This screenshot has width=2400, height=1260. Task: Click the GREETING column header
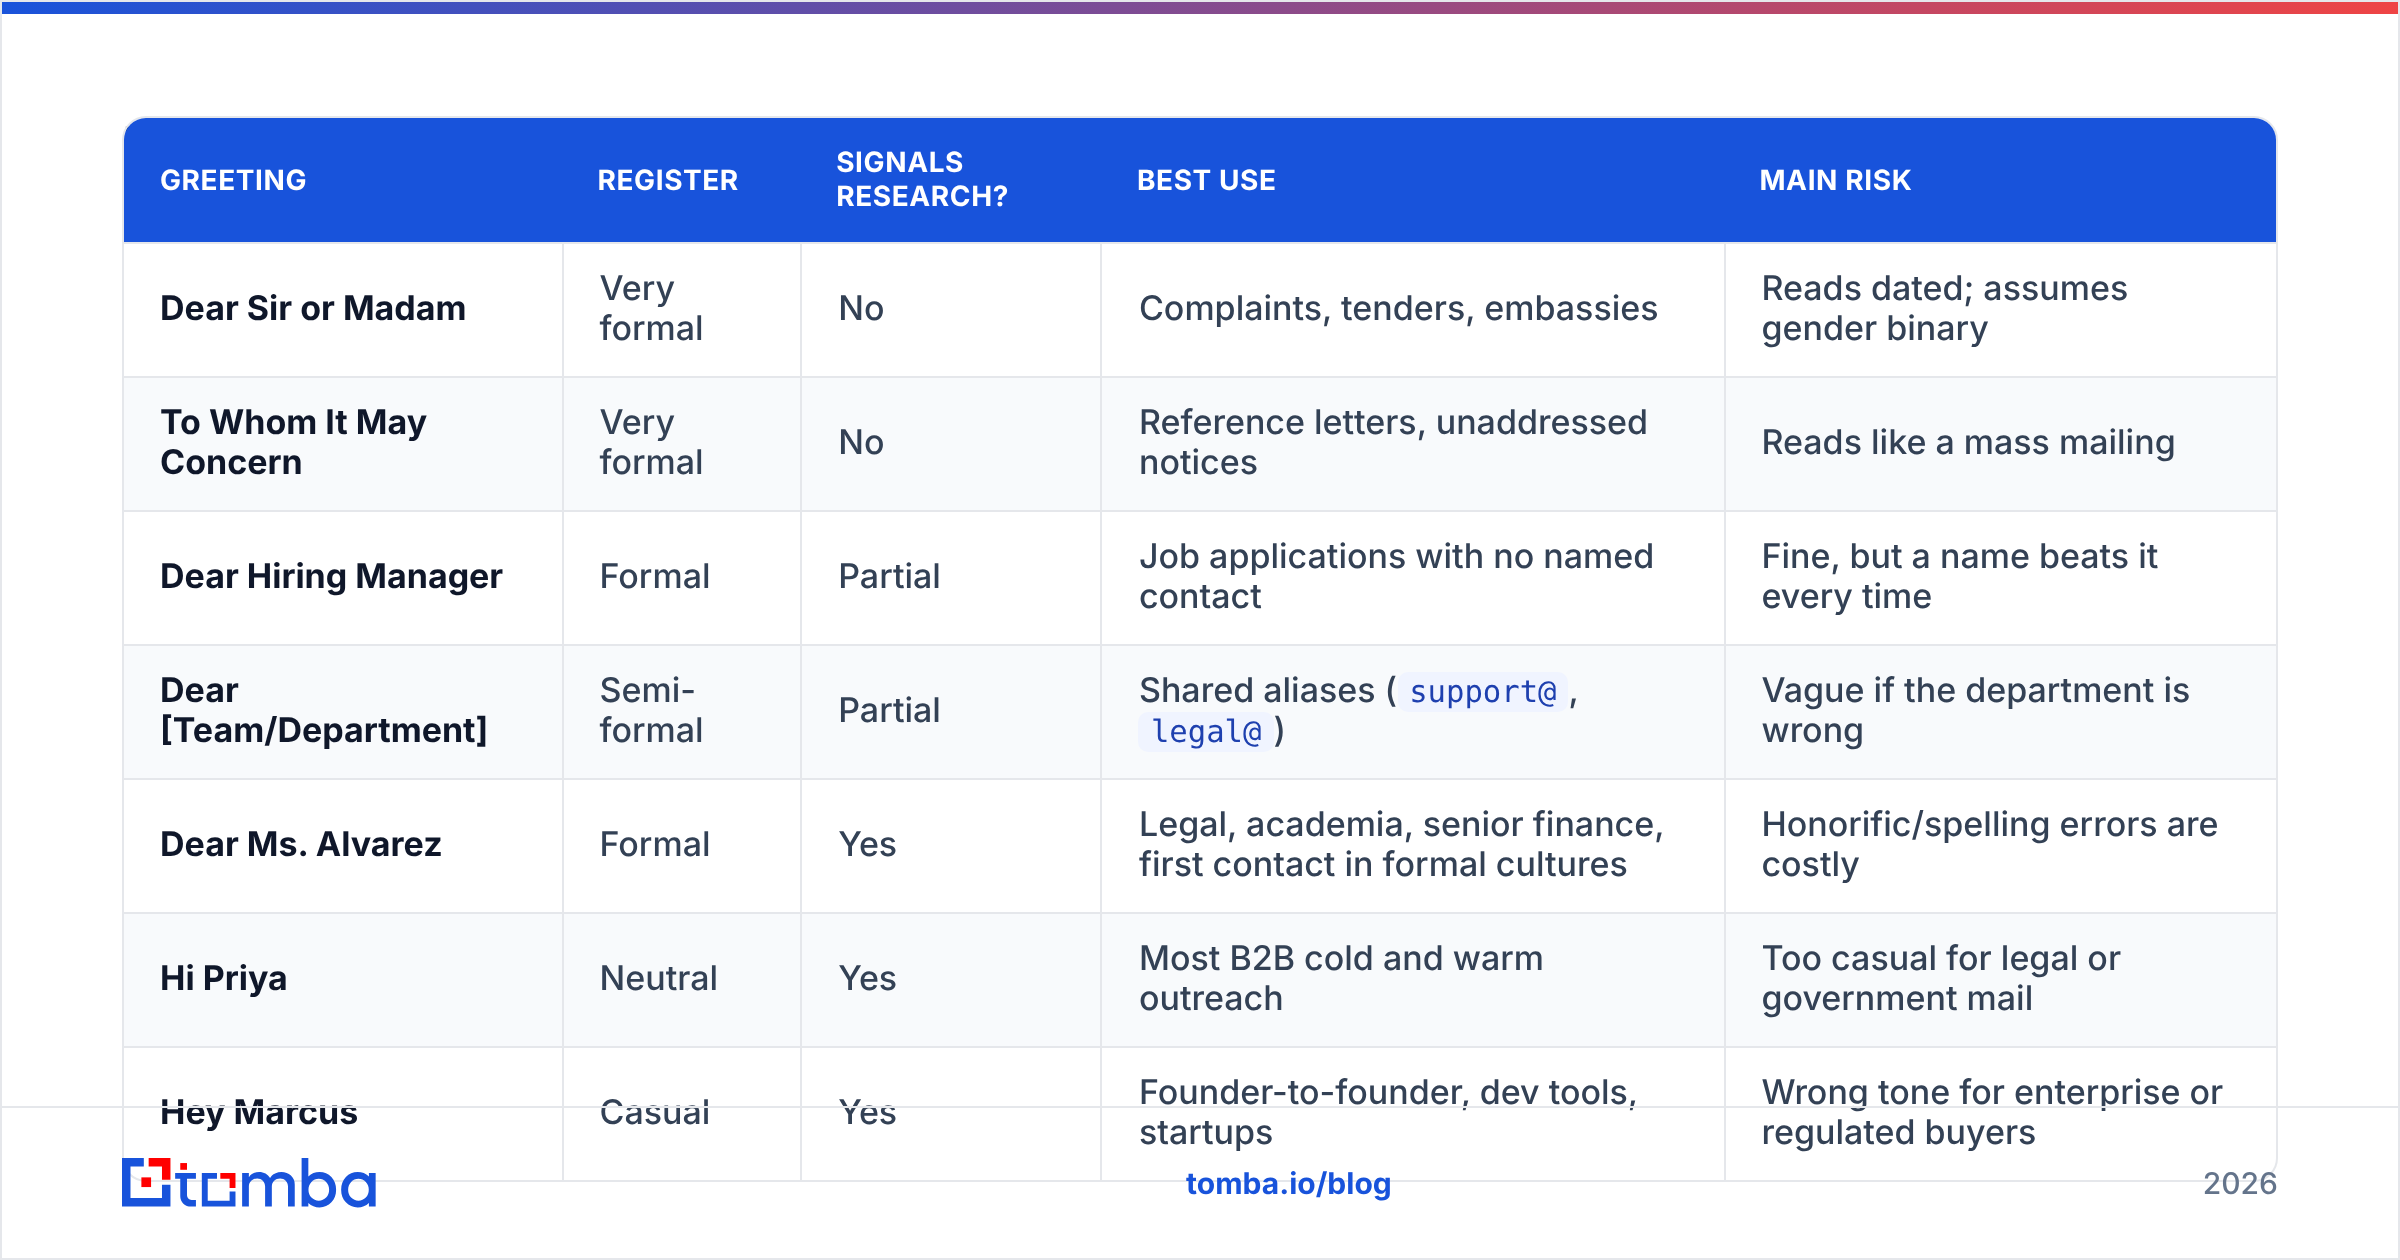(x=233, y=180)
